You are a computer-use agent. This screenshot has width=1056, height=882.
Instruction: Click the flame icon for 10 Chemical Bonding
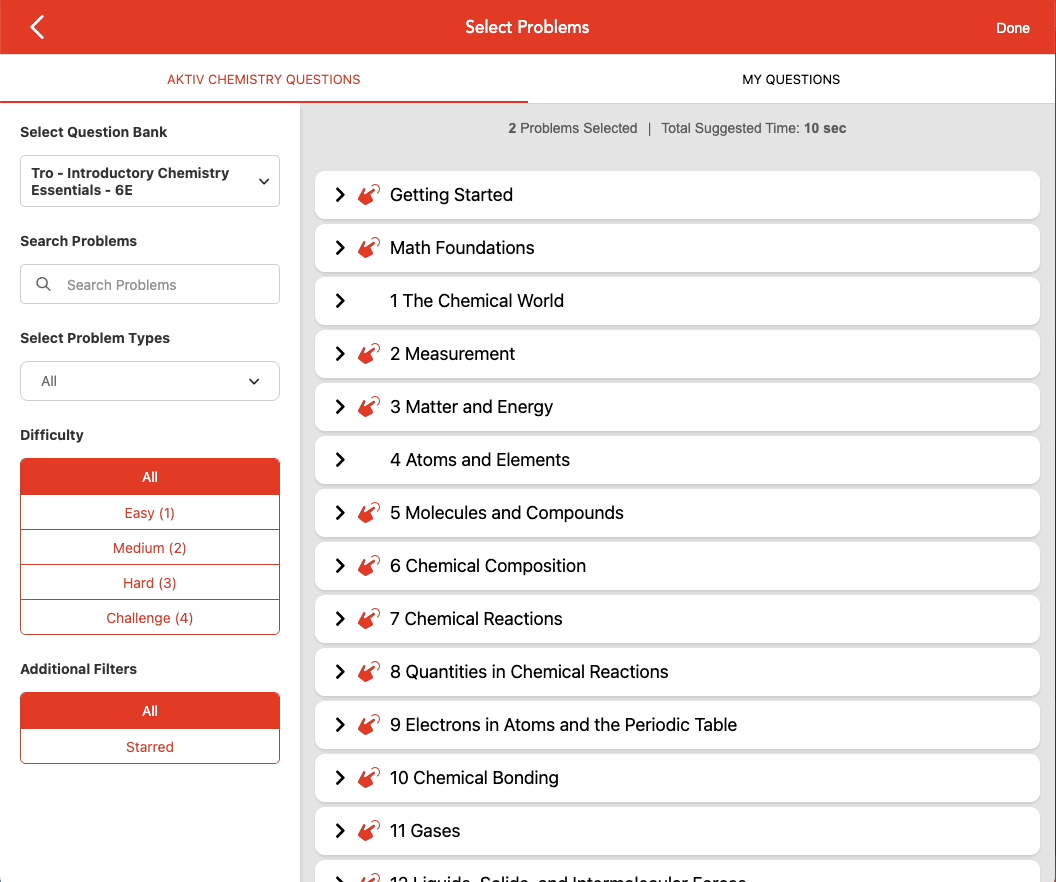coord(368,777)
